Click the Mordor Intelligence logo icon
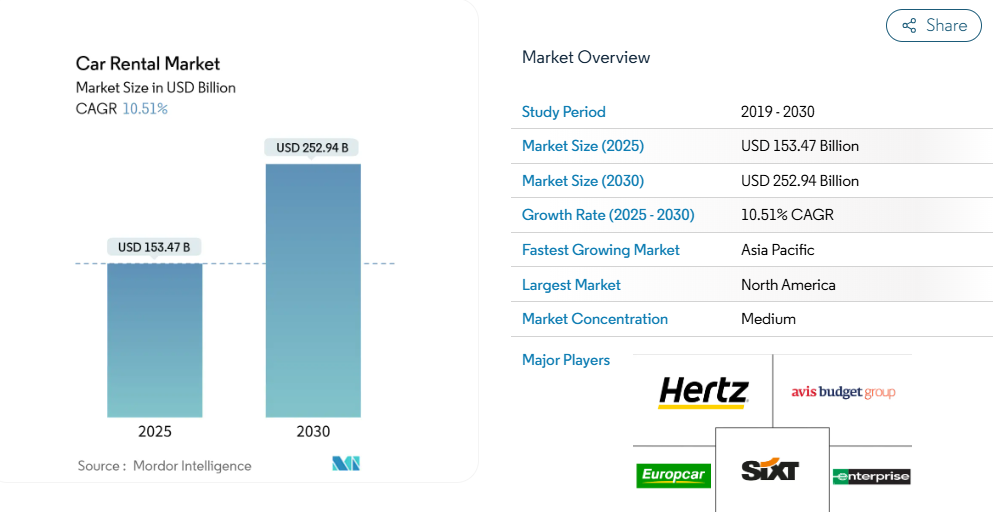 pos(346,464)
